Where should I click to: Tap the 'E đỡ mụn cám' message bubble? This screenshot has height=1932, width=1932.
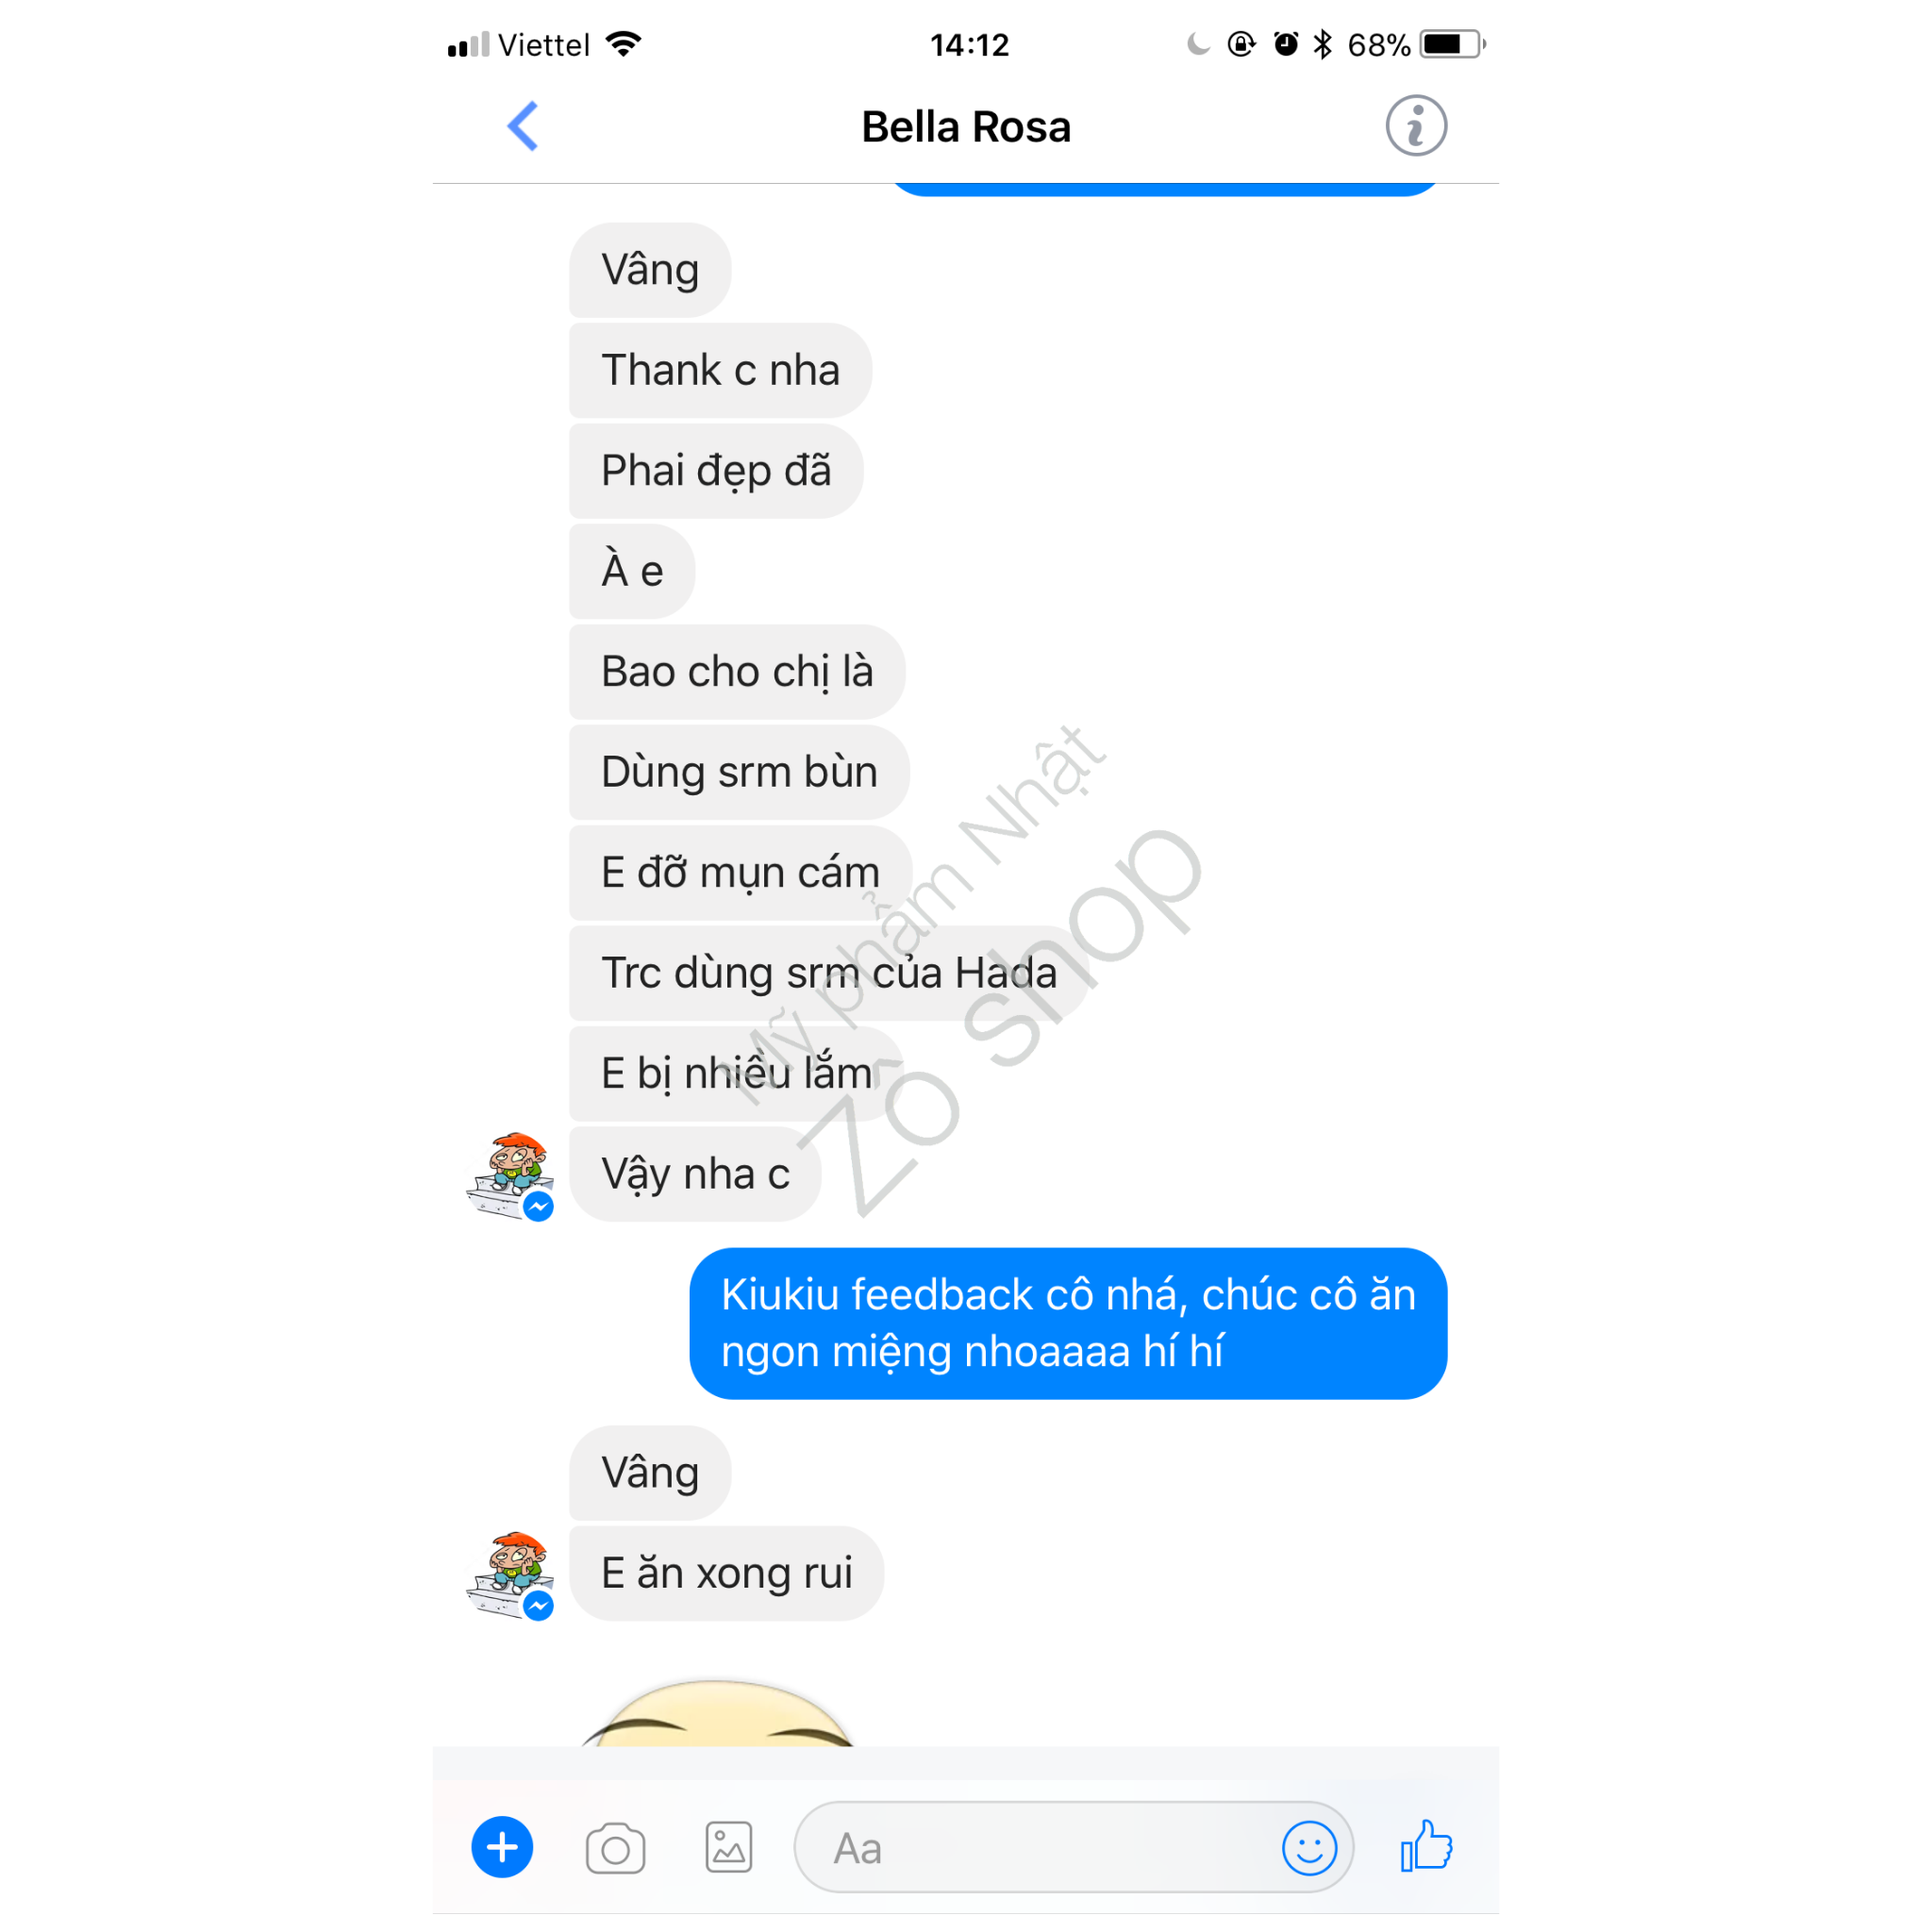point(740,873)
